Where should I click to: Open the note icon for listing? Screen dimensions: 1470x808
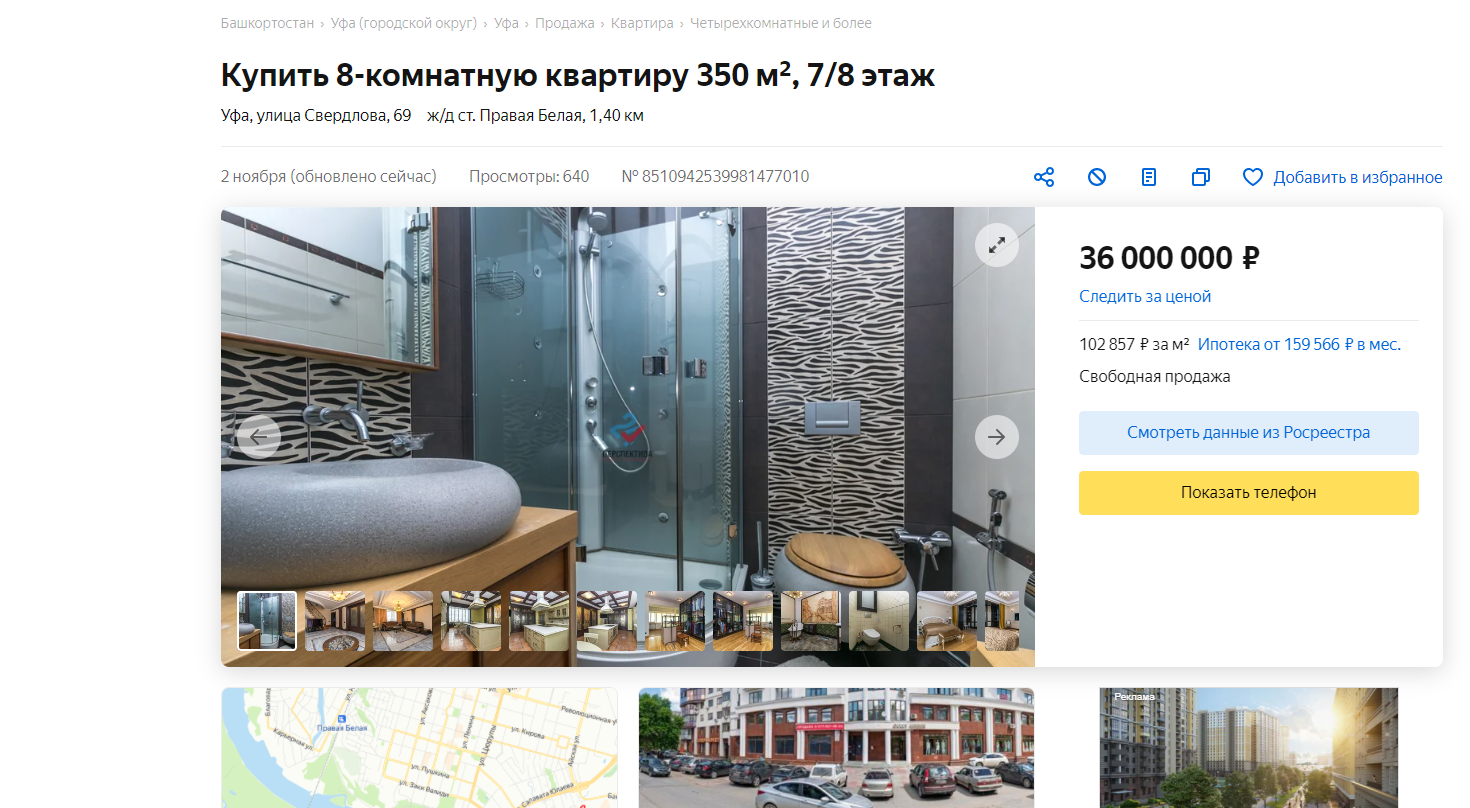pyautogui.click(x=1149, y=177)
